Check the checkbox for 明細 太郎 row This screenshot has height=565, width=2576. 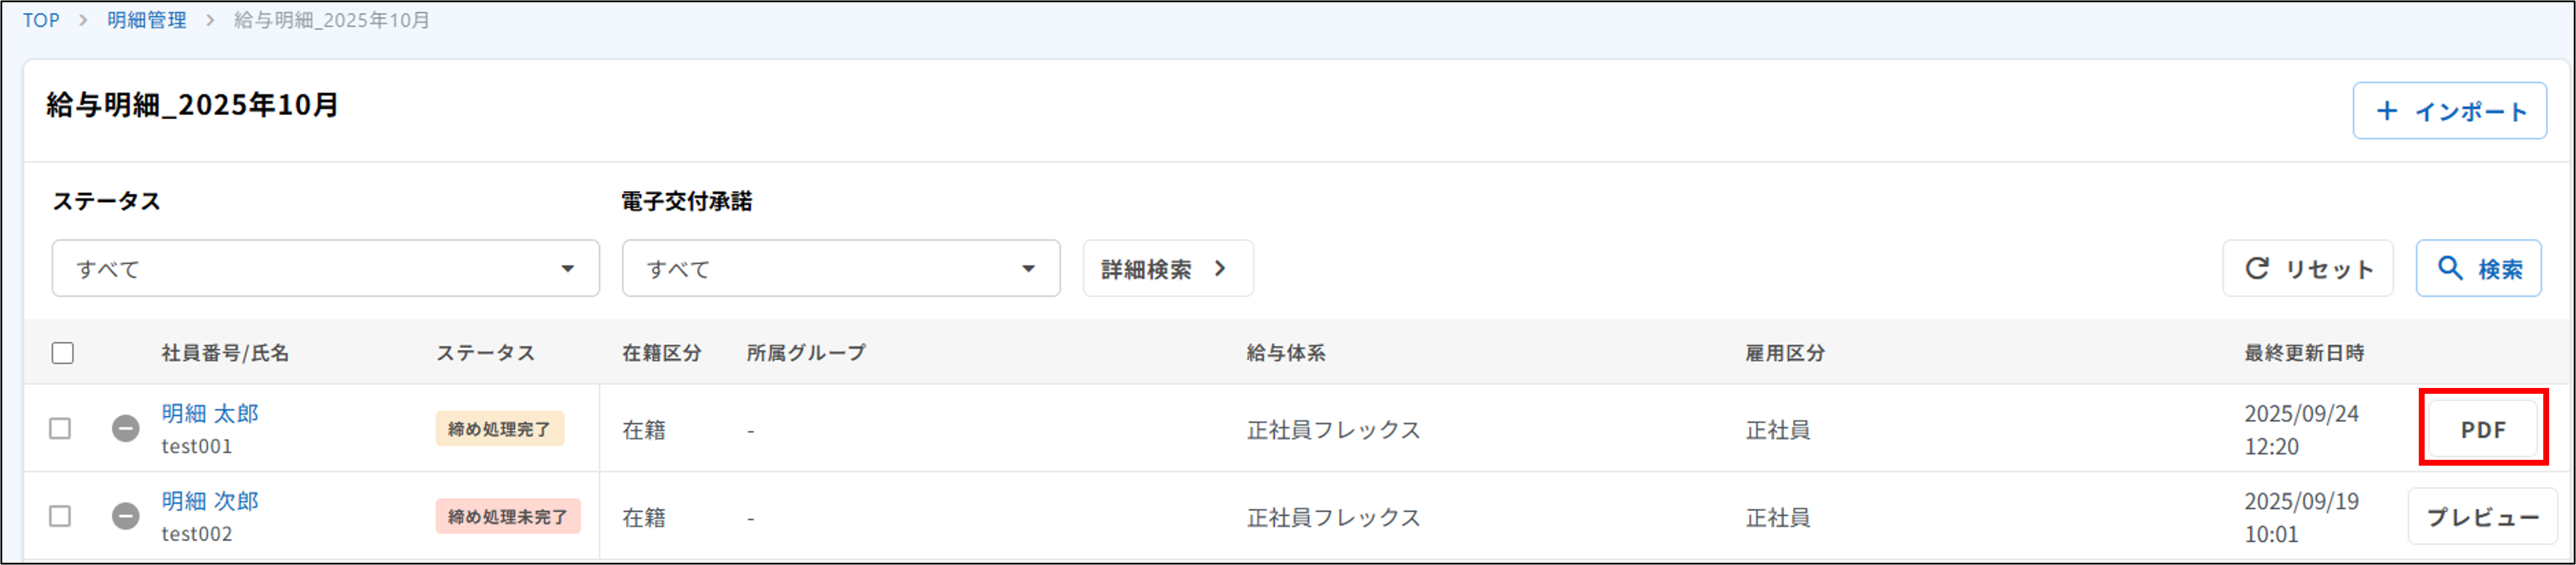61,429
